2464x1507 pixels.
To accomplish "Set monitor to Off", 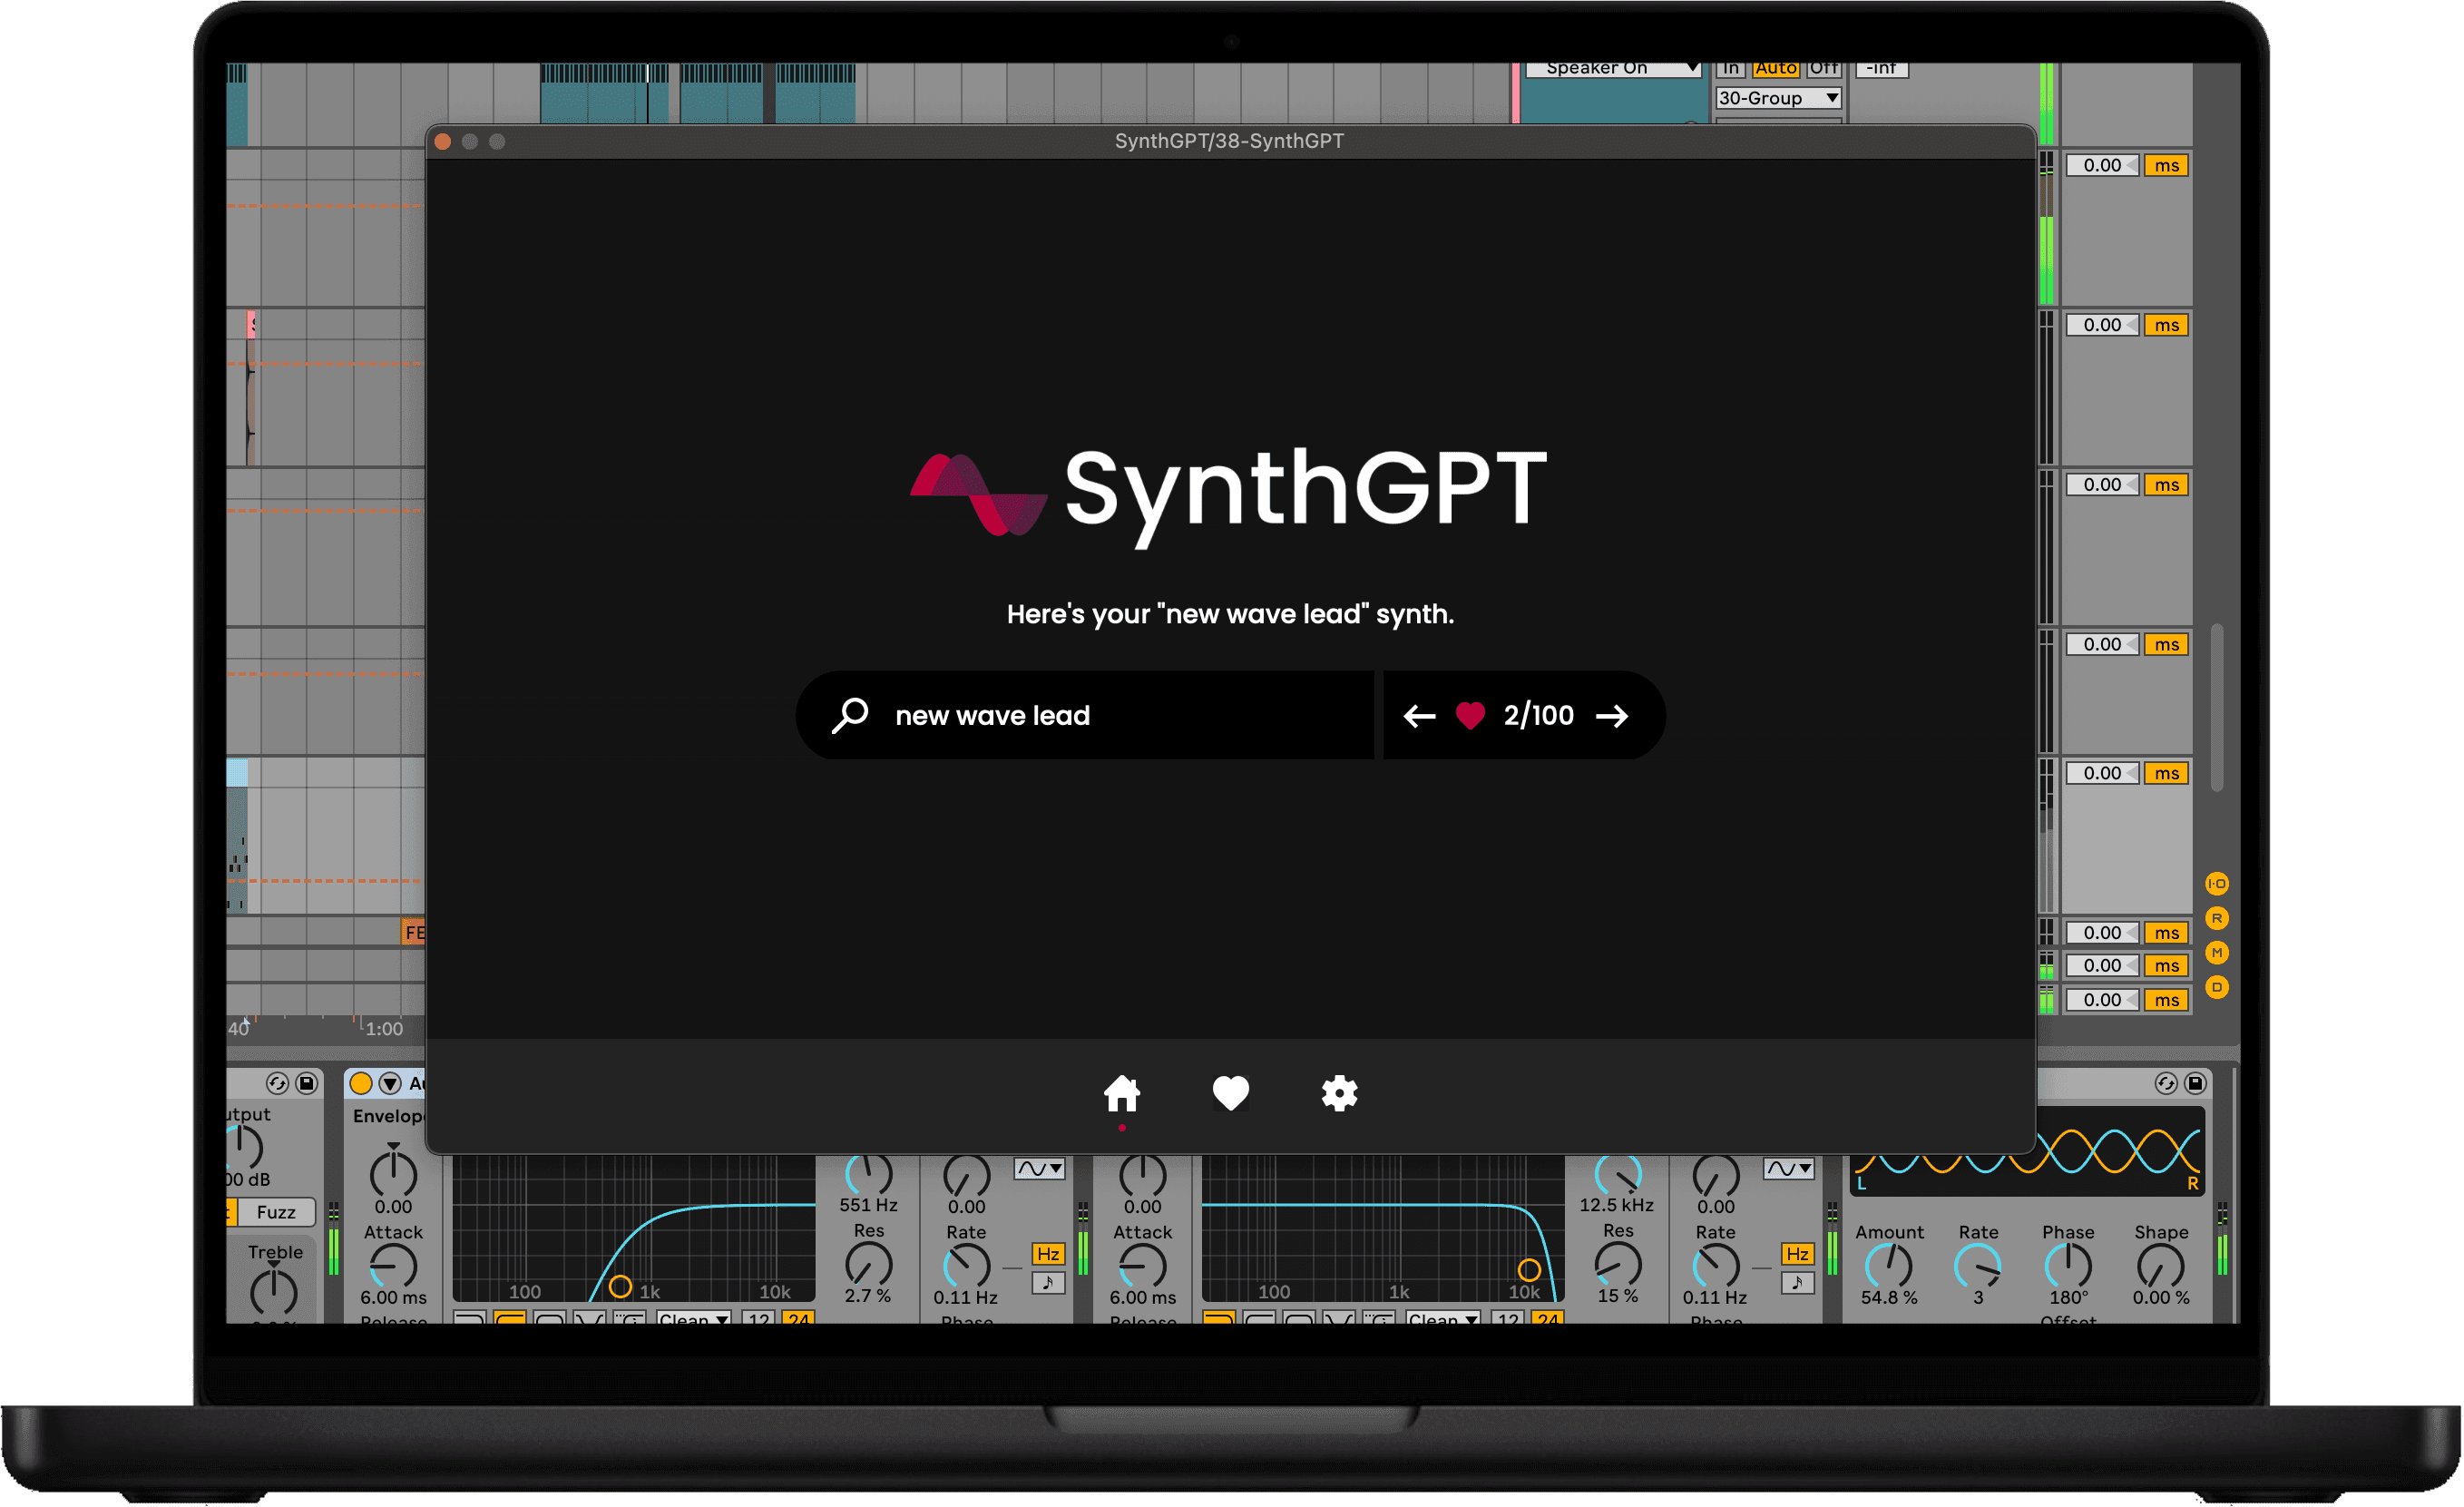I will pos(1823,68).
